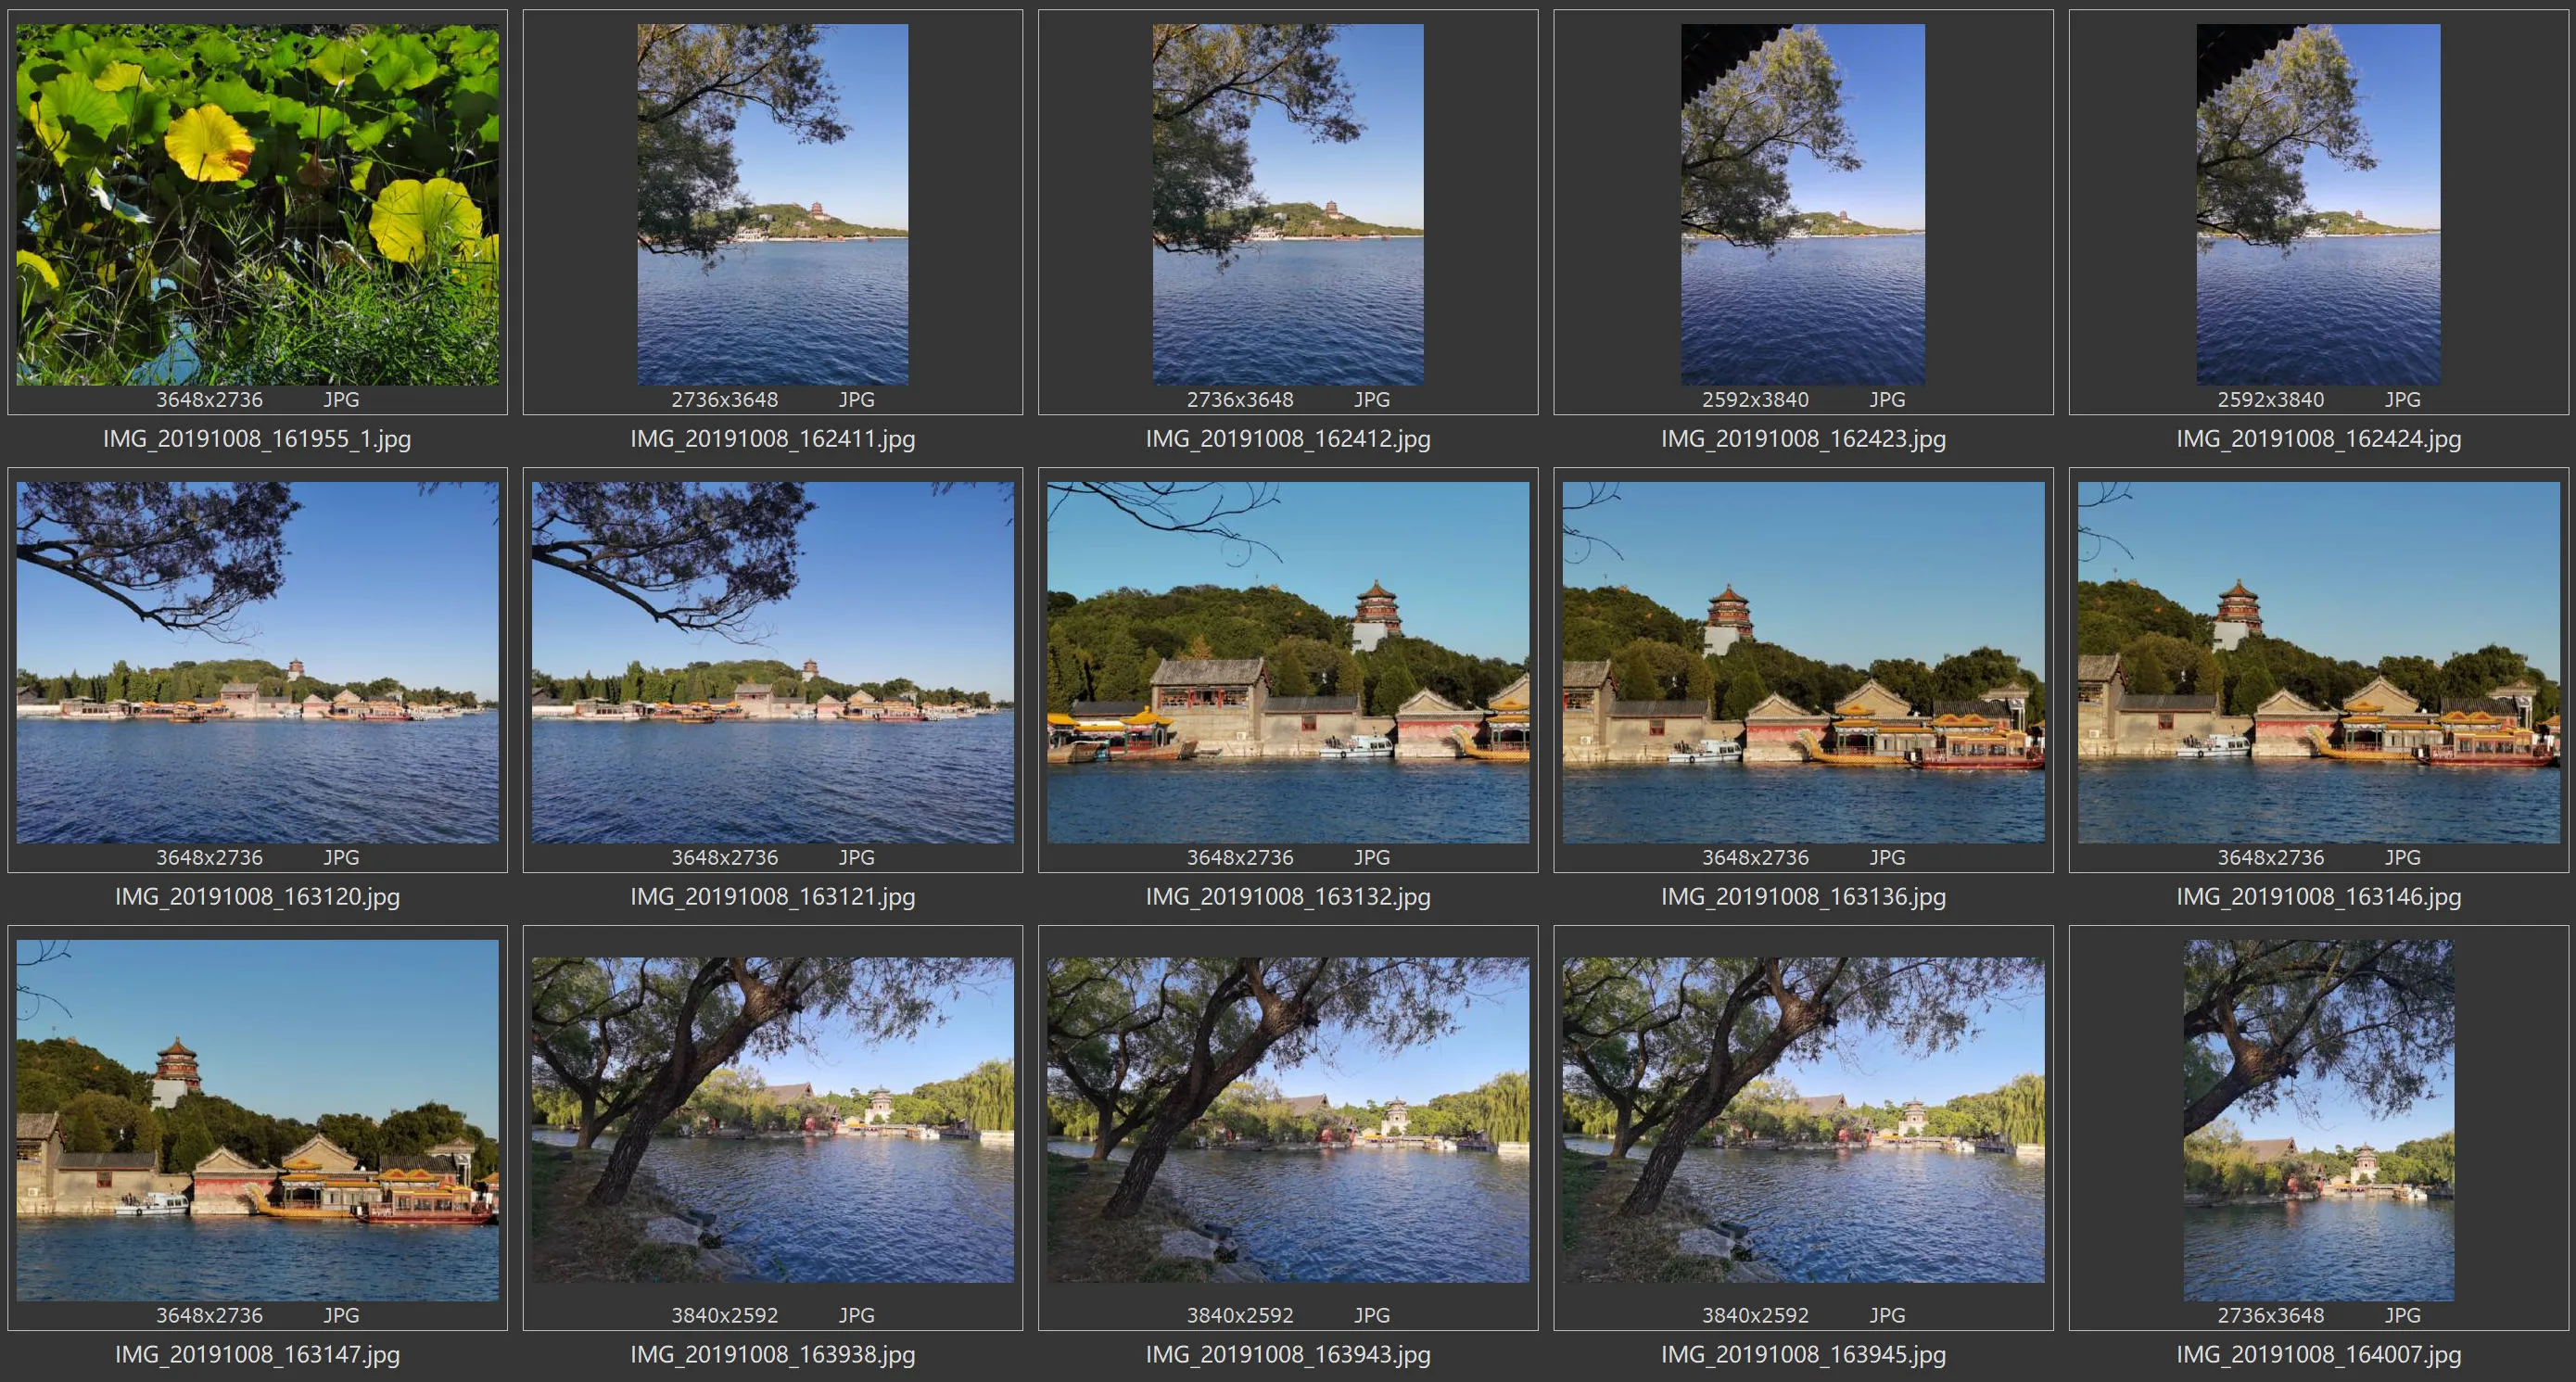The height and width of the screenshot is (1382, 2576).
Task: Click the thumbnail for IMG_20191008_163945.jpg
Action: click(1803, 1120)
